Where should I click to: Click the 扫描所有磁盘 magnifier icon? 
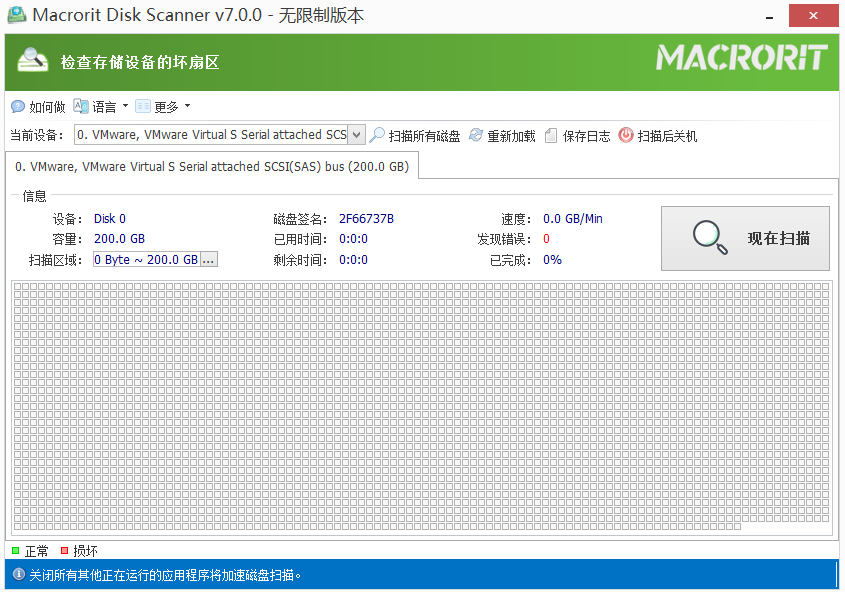coord(377,135)
